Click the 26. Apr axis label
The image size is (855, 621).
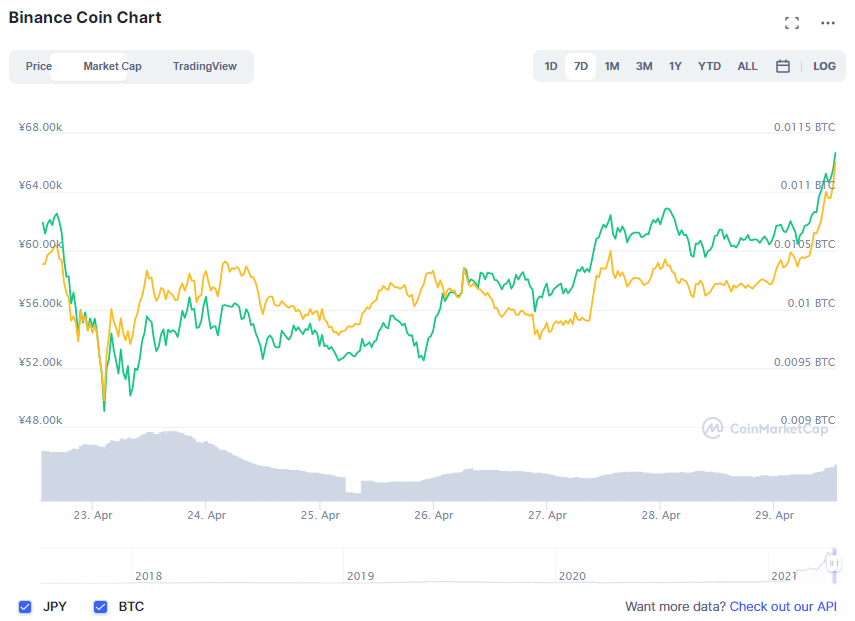433,515
